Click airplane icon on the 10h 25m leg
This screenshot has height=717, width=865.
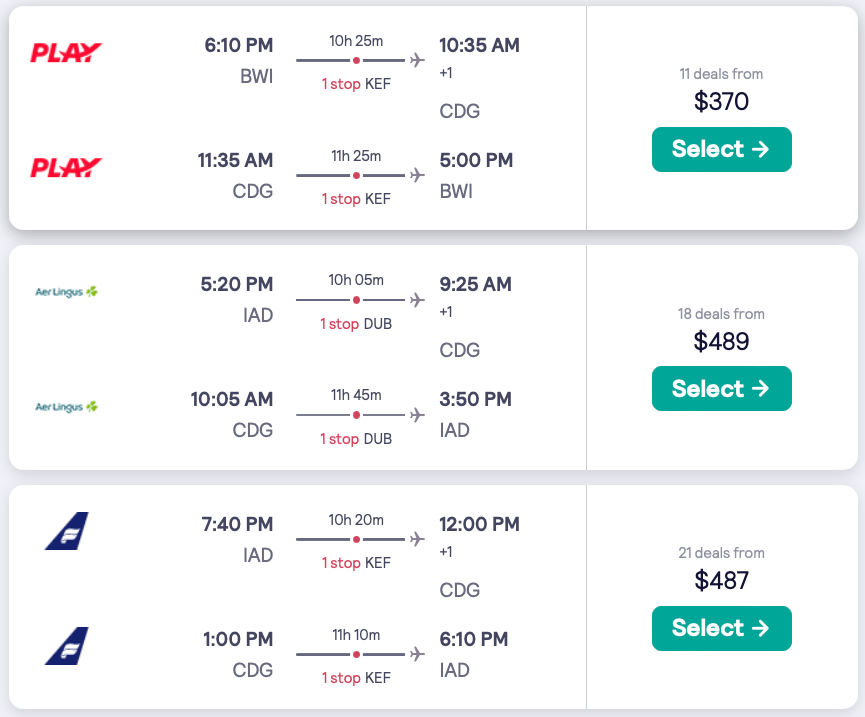pos(417,61)
